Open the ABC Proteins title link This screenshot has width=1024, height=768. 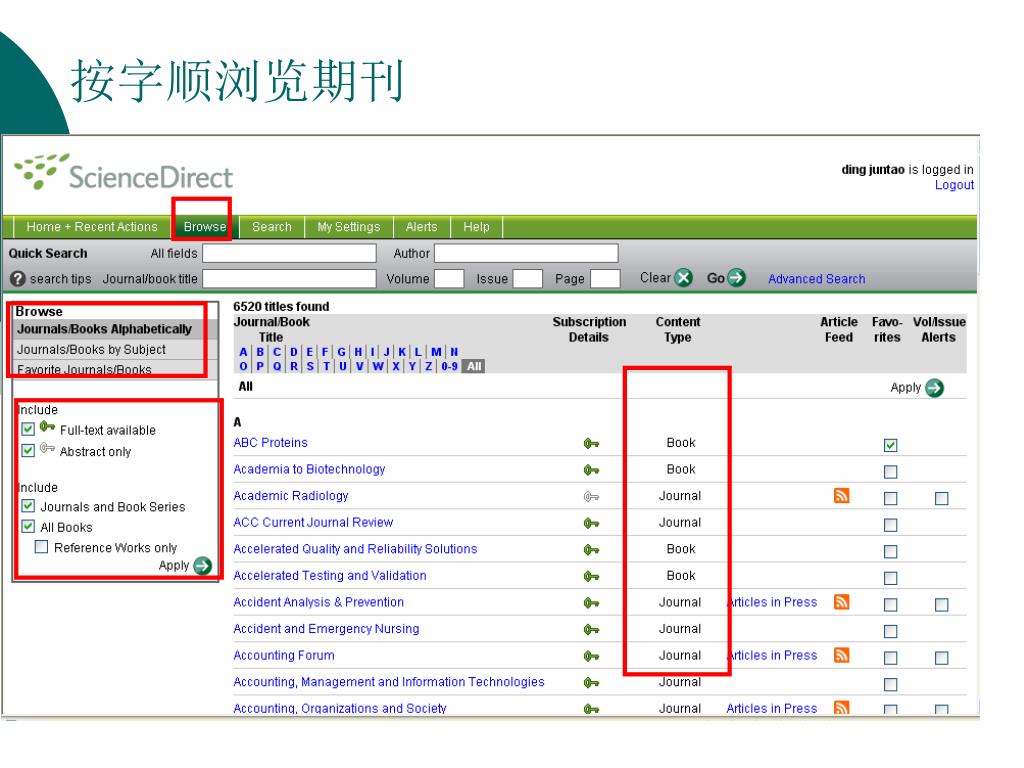point(270,442)
